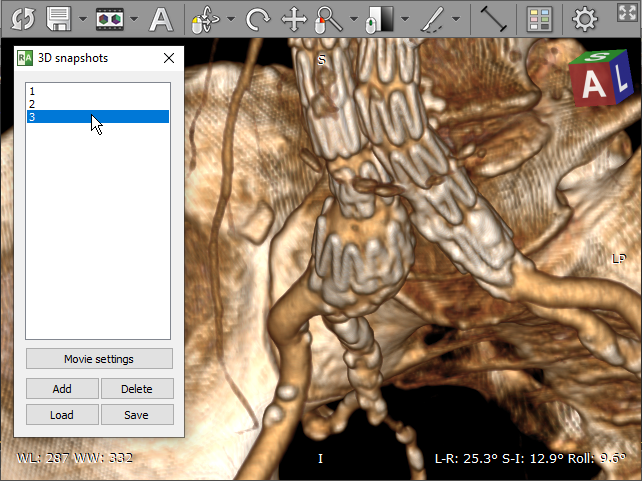Select the pan move tool
Screen dimensions: 642x481
pos(294,18)
